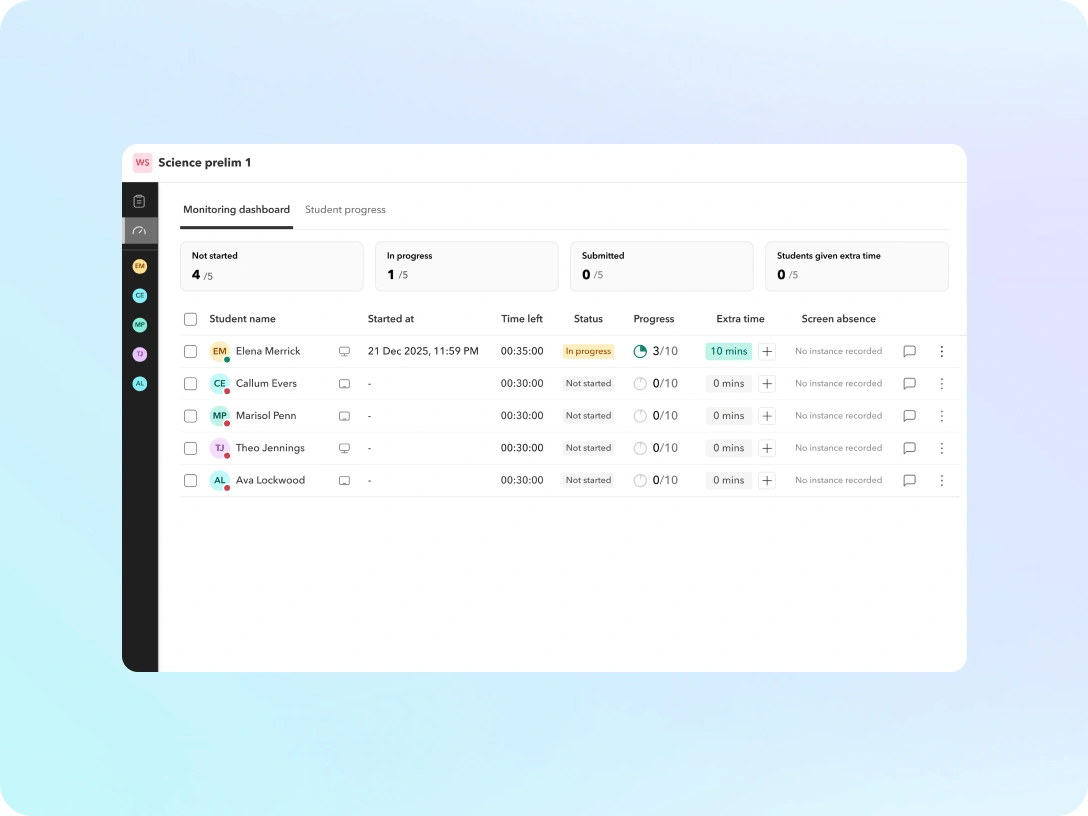Expand the more options menu for Callum Evers
This screenshot has height=816, width=1088.
point(941,384)
